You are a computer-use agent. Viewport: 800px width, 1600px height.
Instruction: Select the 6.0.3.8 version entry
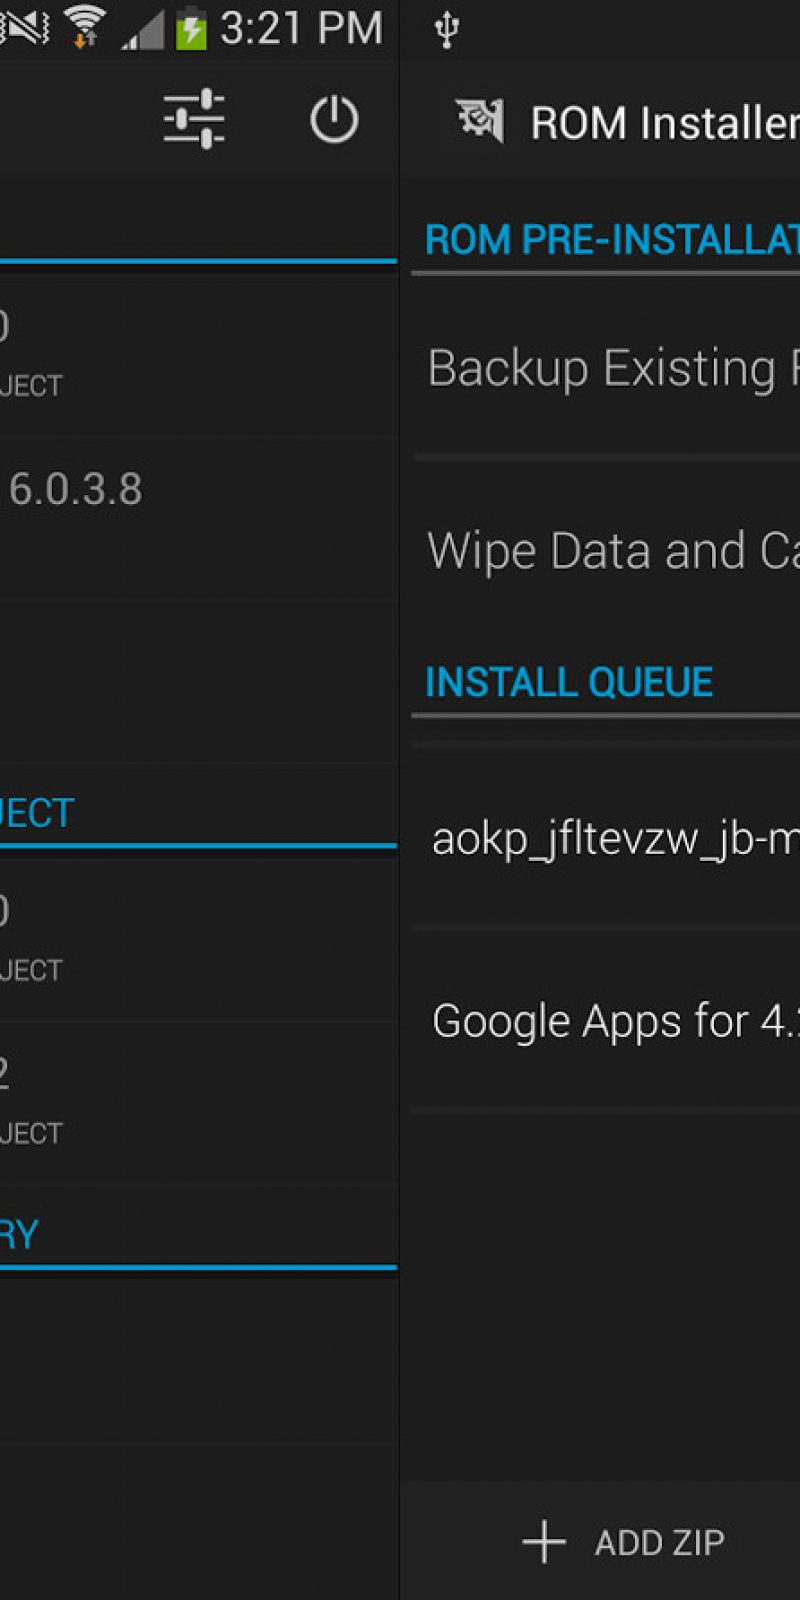point(76,489)
